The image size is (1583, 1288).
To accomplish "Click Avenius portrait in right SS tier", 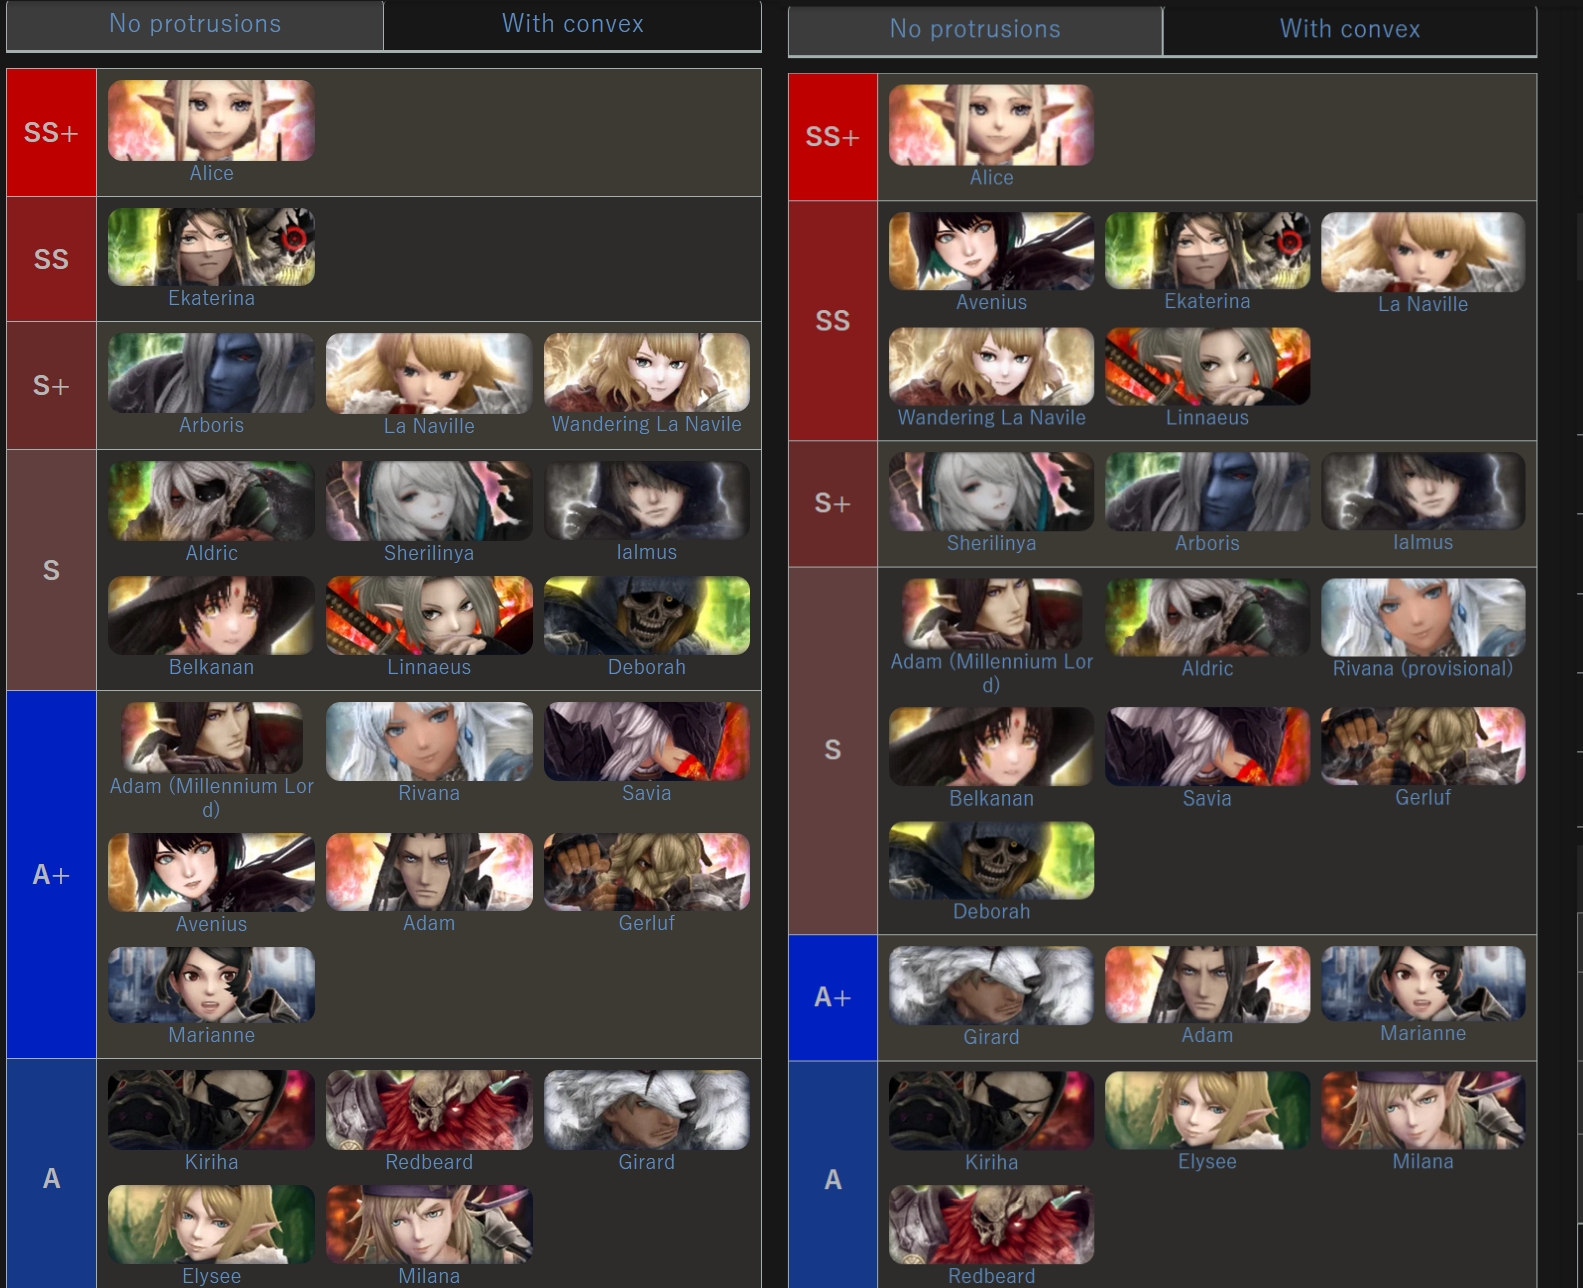I will tap(991, 251).
